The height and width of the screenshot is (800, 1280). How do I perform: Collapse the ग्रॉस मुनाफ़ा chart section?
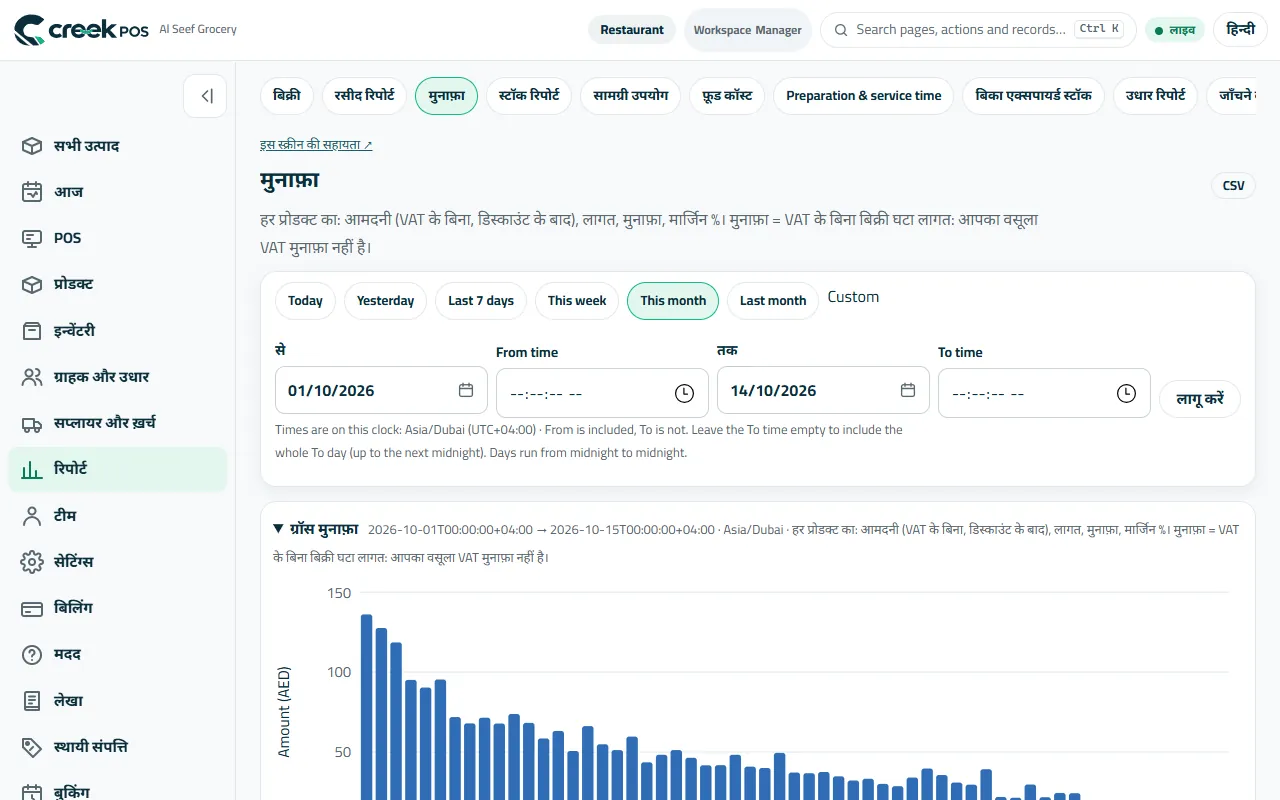click(x=279, y=529)
